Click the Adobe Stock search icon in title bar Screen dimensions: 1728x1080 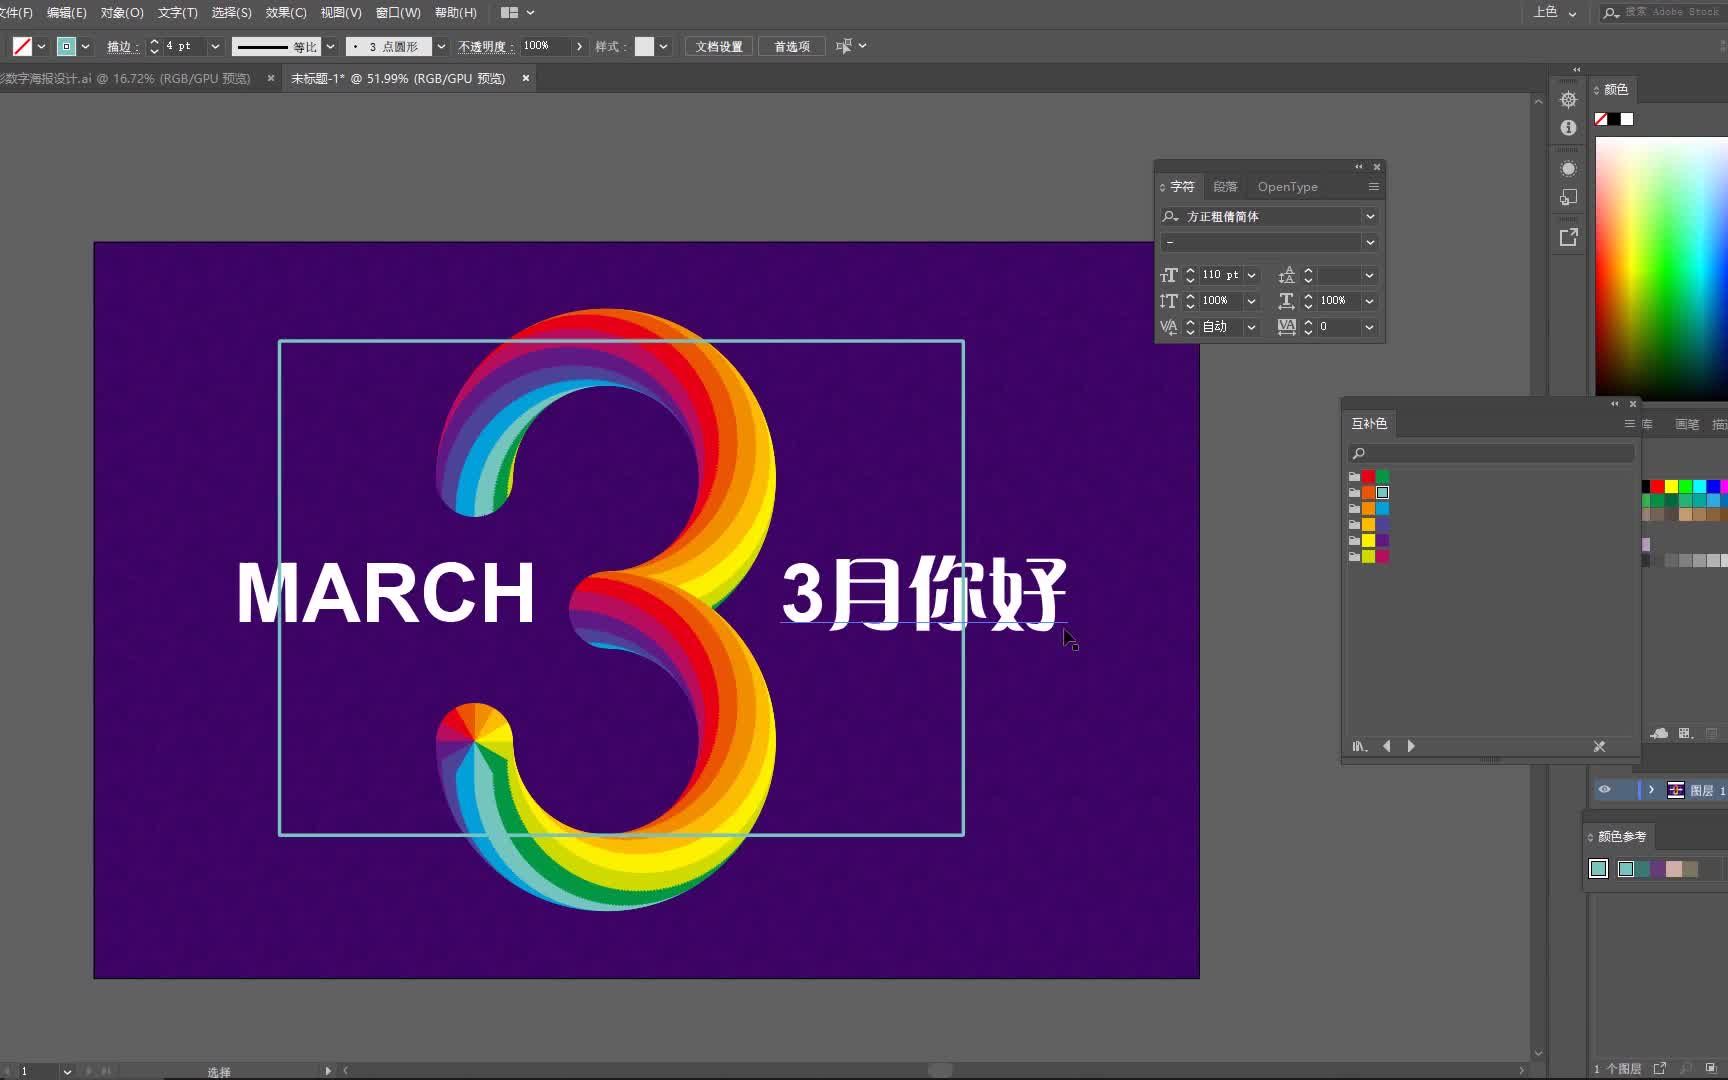pos(1608,12)
